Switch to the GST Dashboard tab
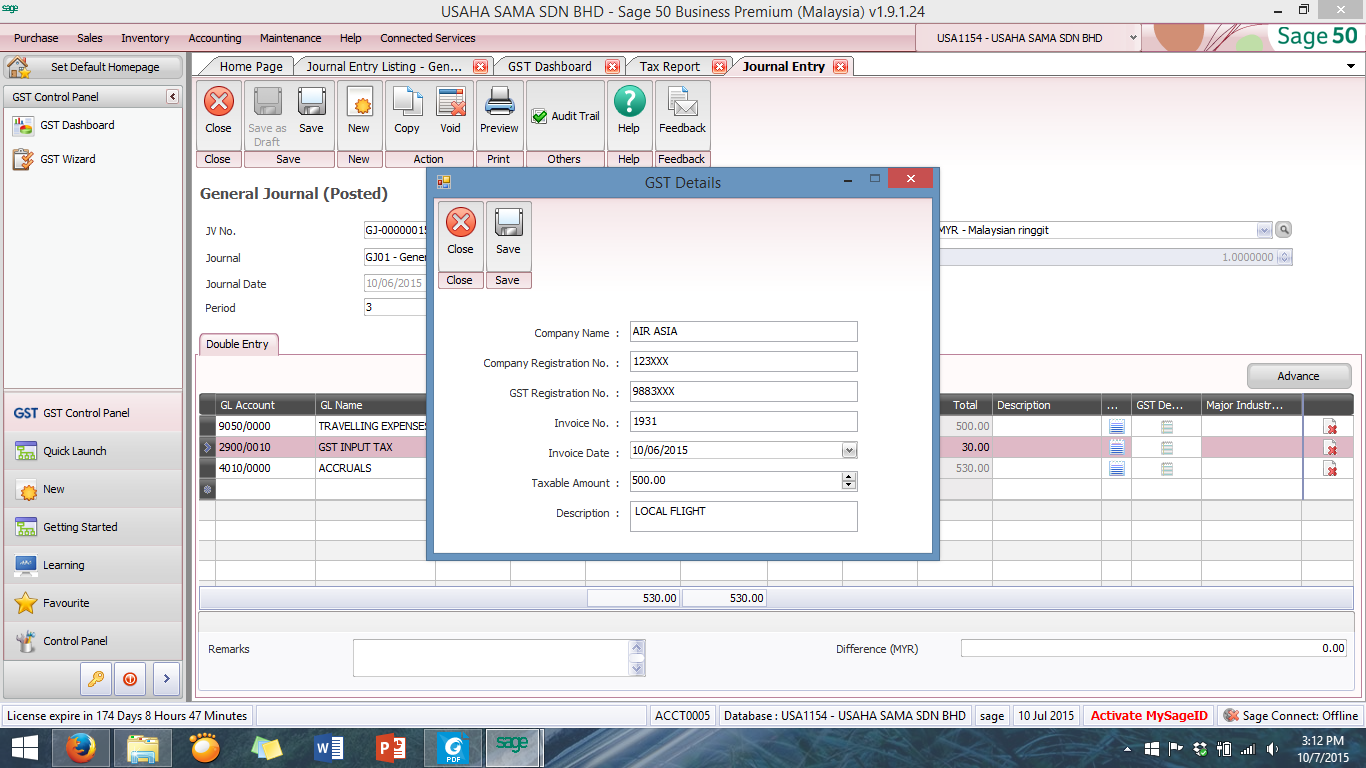Image resolution: width=1366 pixels, height=768 pixels. pyautogui.click(x=550, y=66)
